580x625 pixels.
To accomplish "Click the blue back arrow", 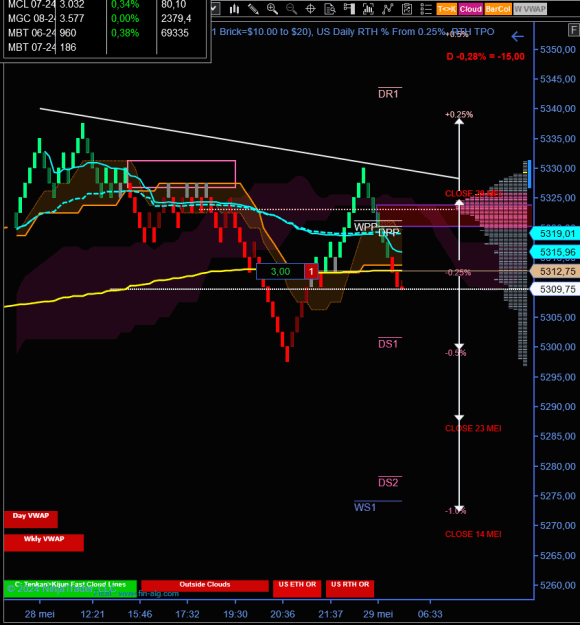I will [517, 37].
